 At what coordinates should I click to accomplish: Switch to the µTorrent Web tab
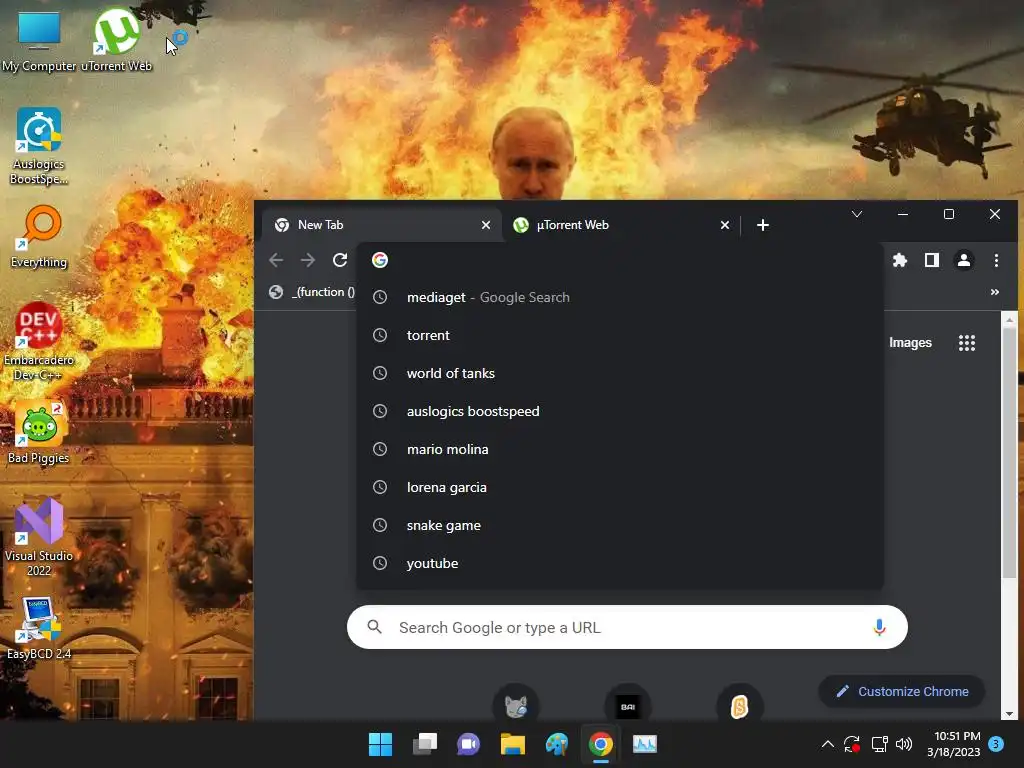(620, 225)
